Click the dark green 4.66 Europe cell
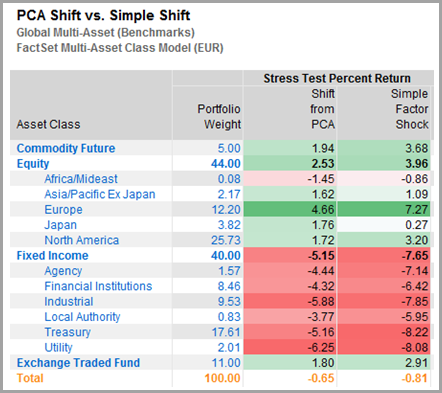The image size is (442, 393). pos(290,210)
